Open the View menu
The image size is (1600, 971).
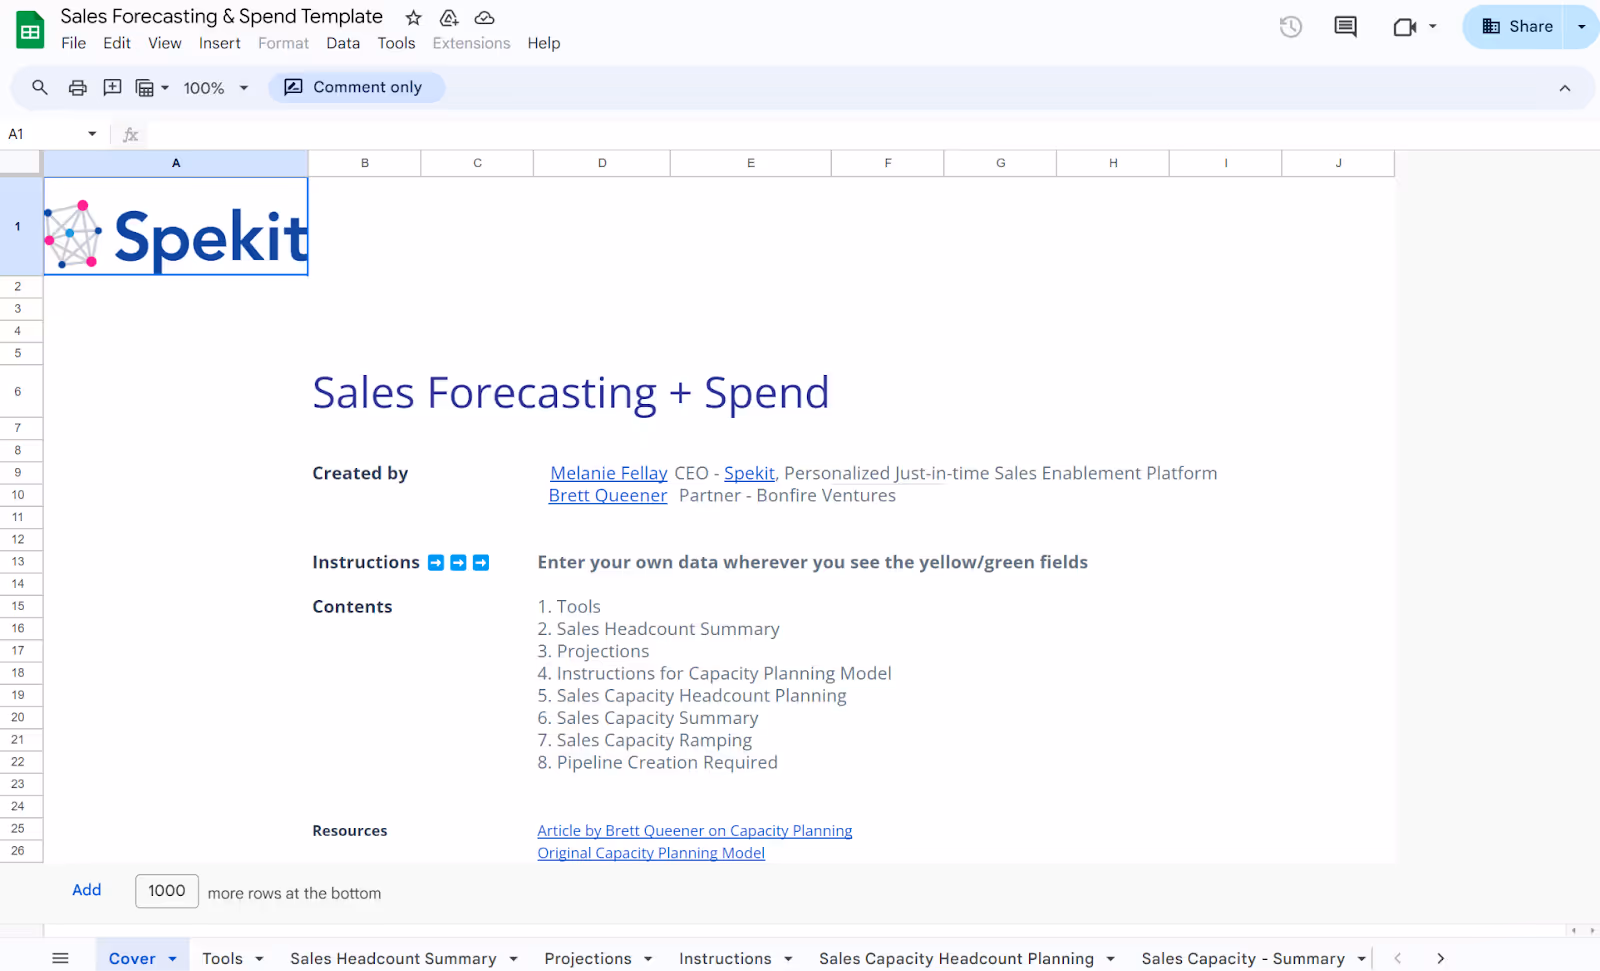[165, 43]
